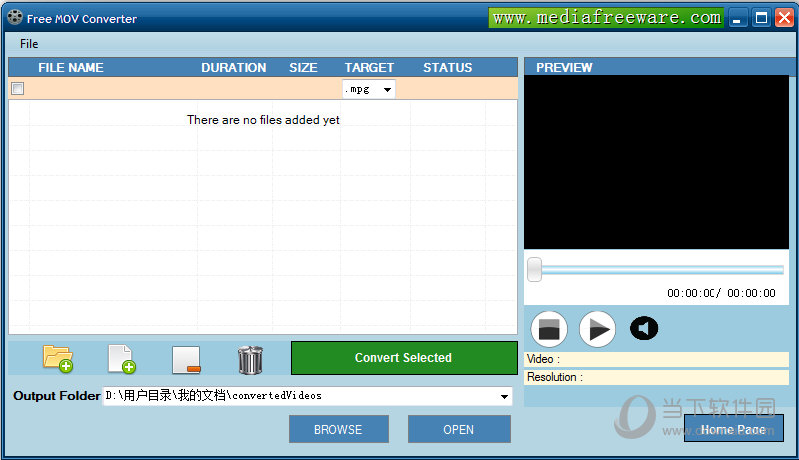Stop preview playback

pyautogui.click(x=549, y=329)
